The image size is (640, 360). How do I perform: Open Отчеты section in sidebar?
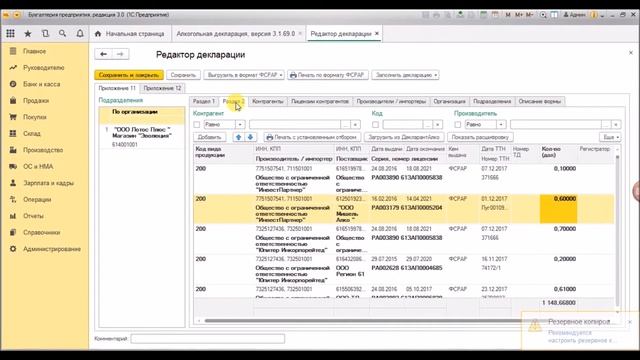pos(33,216)
